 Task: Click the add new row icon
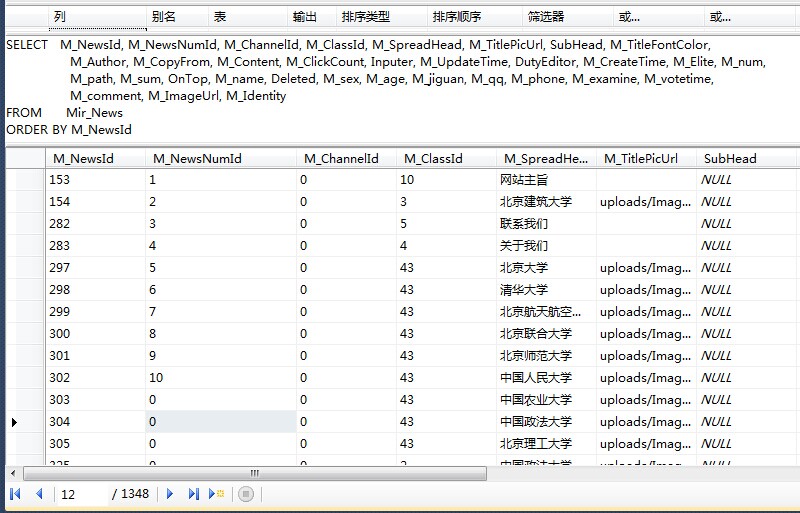[217, 494]
